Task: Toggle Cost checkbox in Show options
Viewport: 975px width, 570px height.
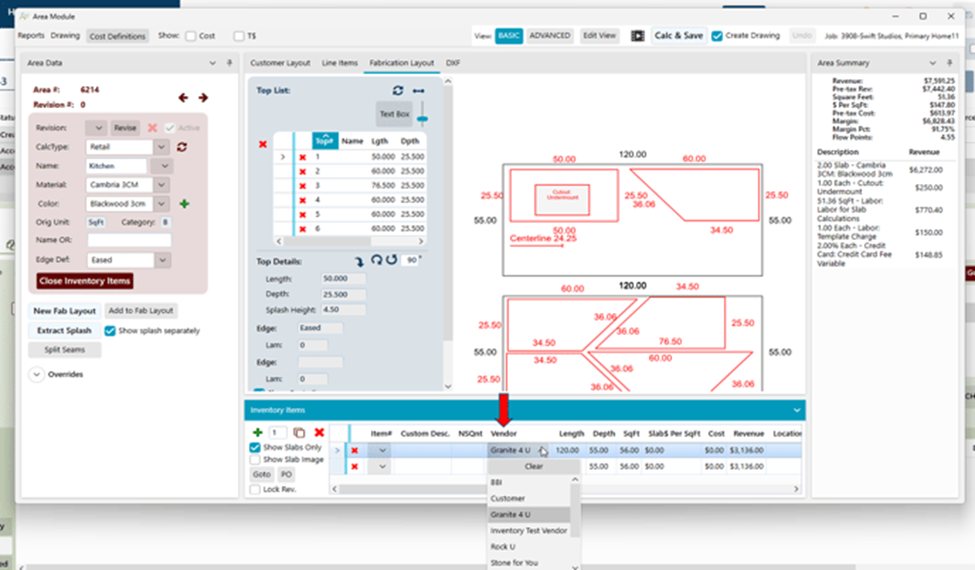Action: coord(191,36)
